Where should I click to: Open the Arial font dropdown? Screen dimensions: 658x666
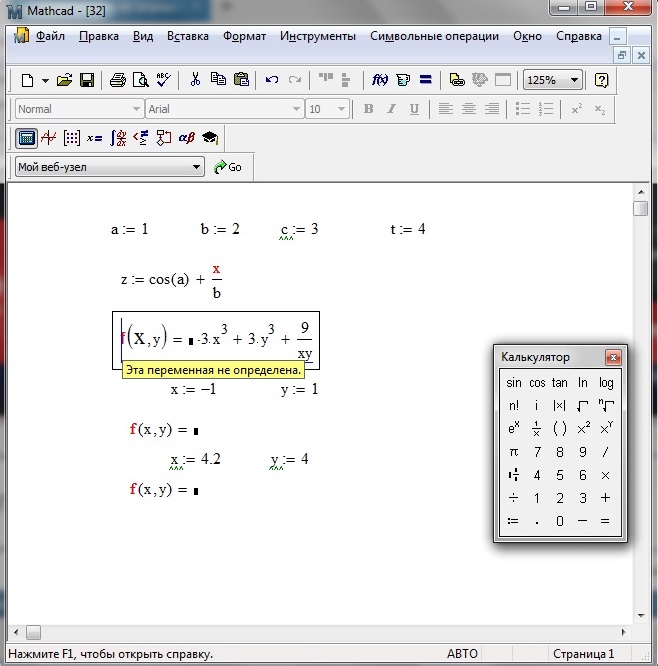(x=296, y=109)
